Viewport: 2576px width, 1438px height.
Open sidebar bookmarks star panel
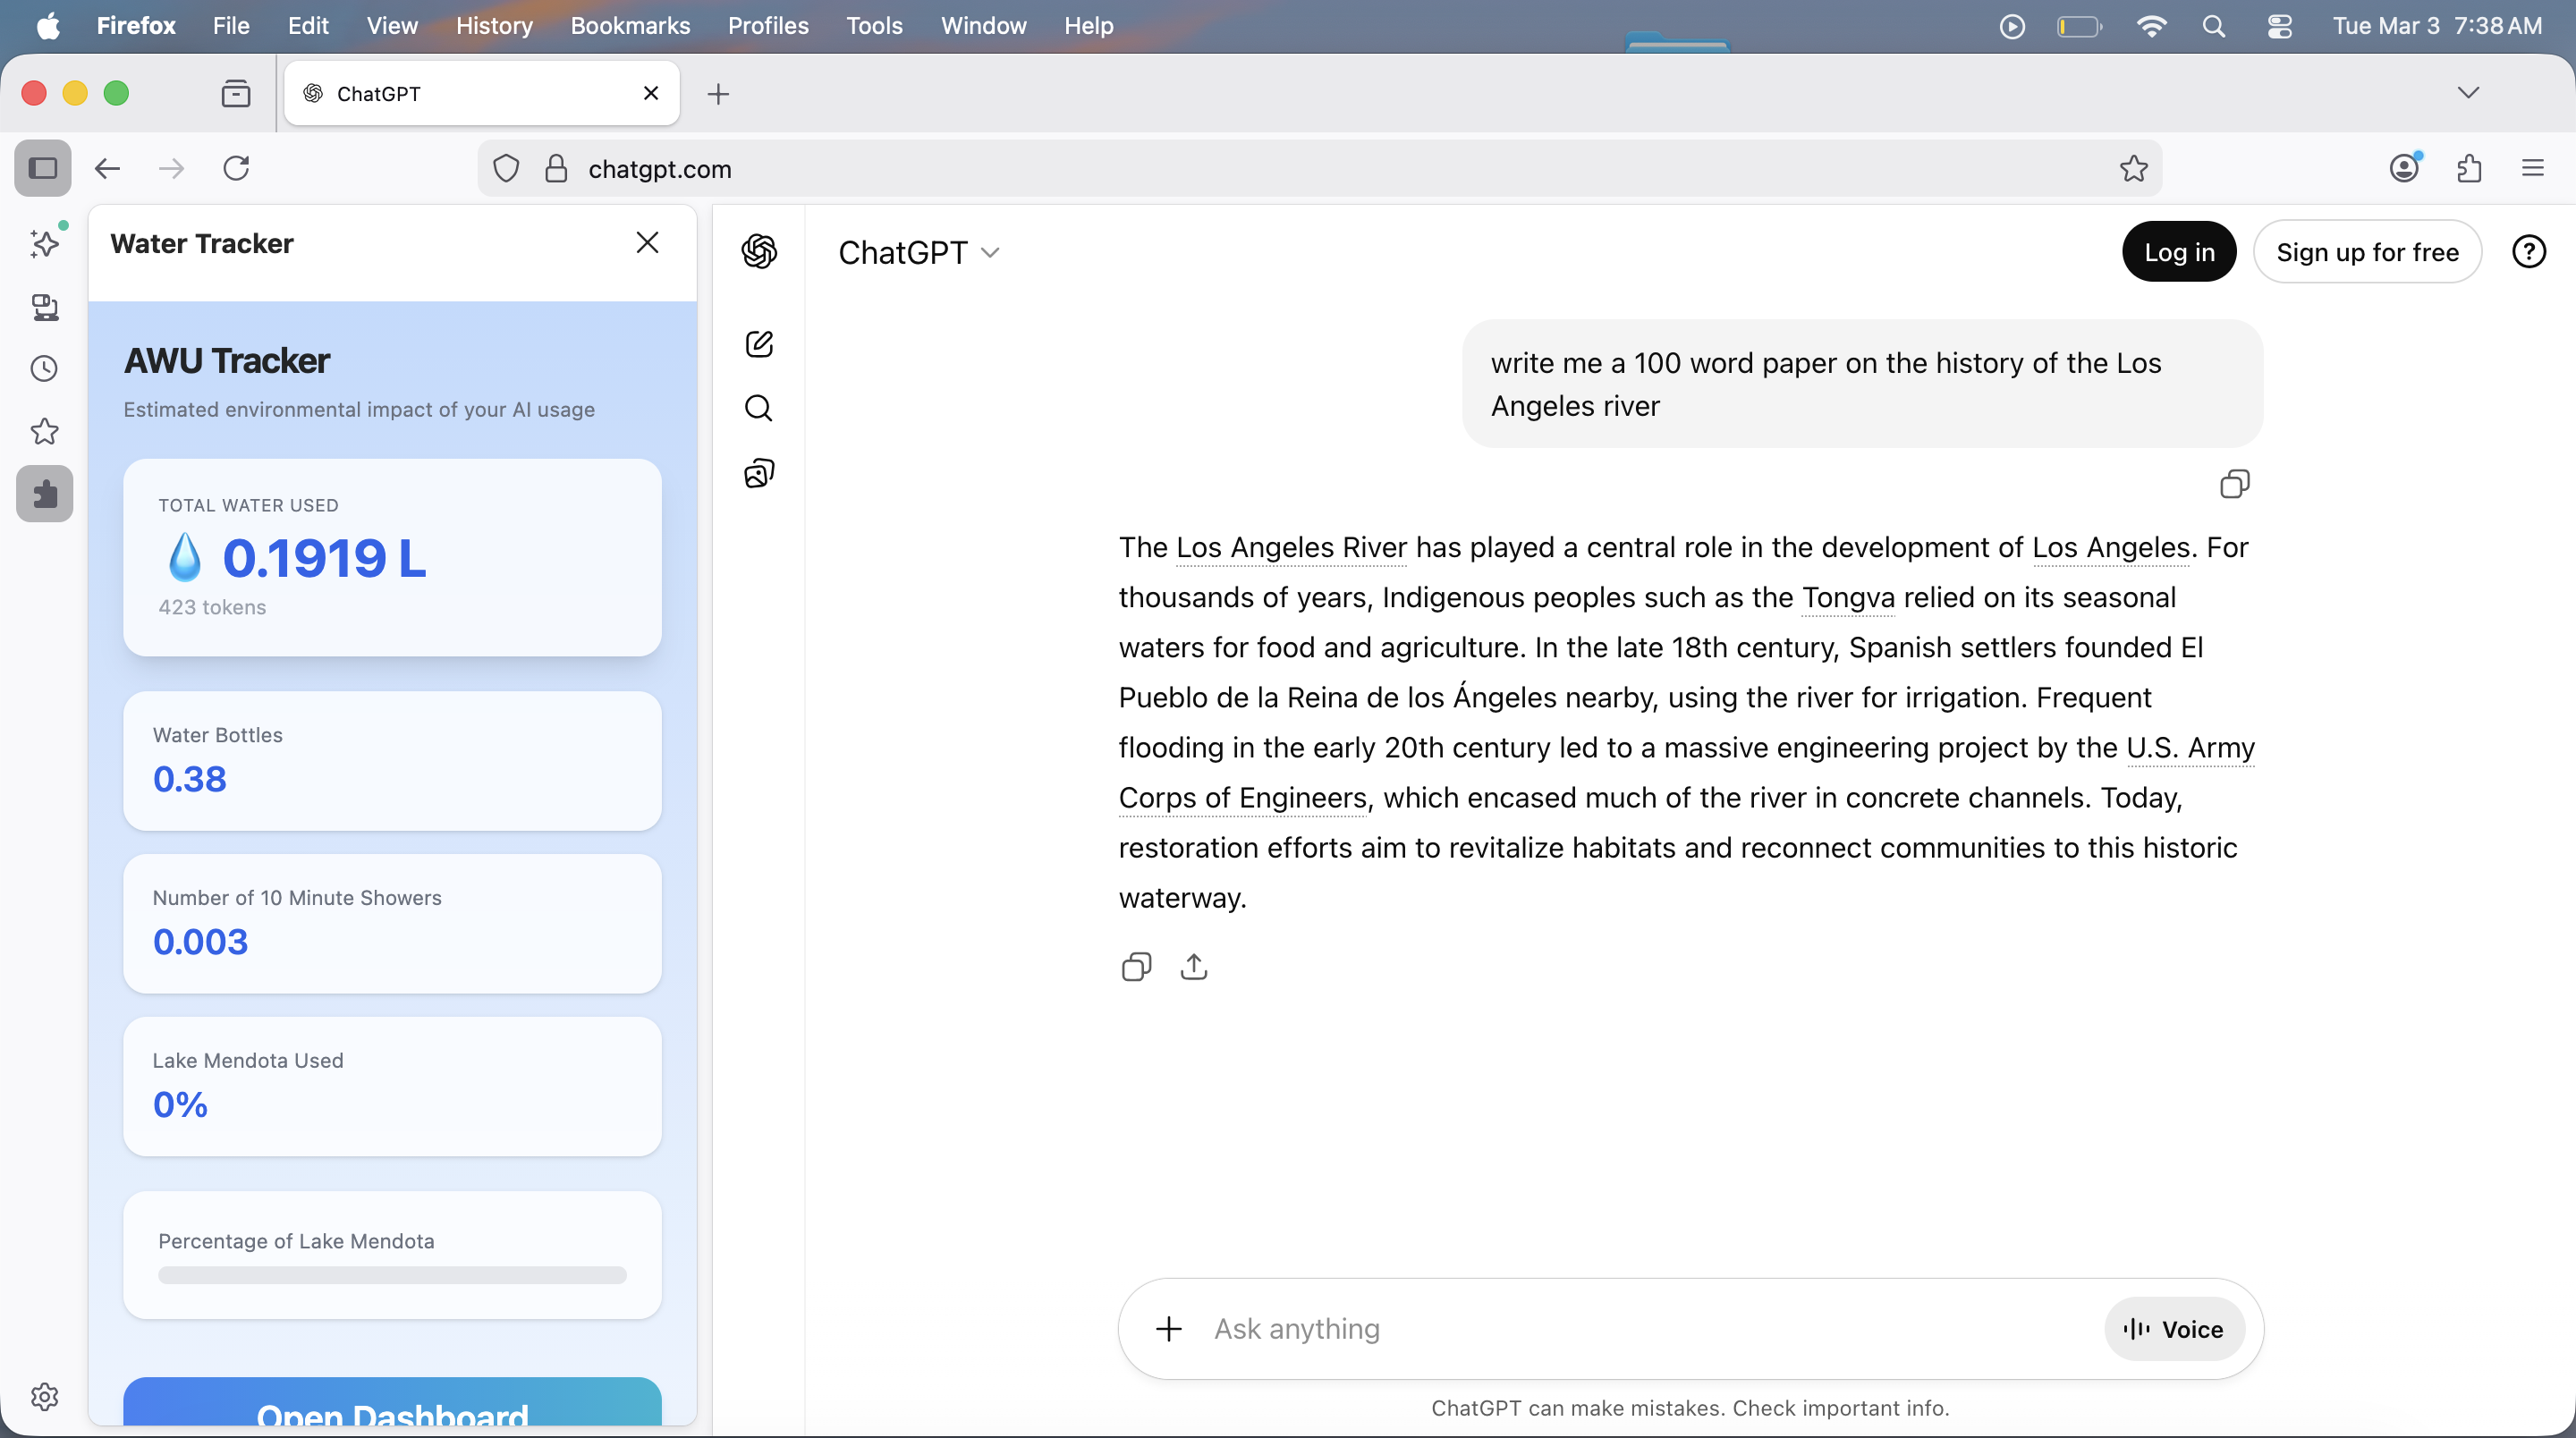pos(44,432)
